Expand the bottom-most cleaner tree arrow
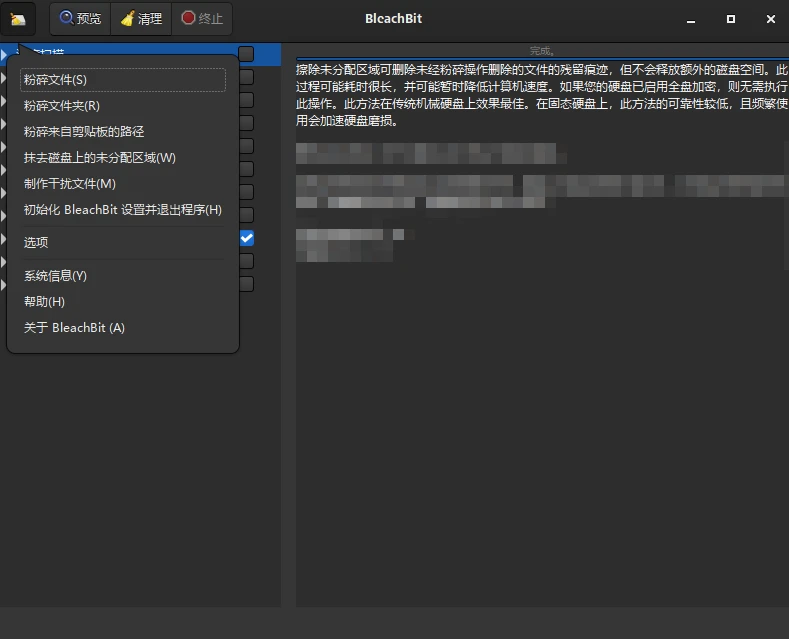 pos(4,285)
